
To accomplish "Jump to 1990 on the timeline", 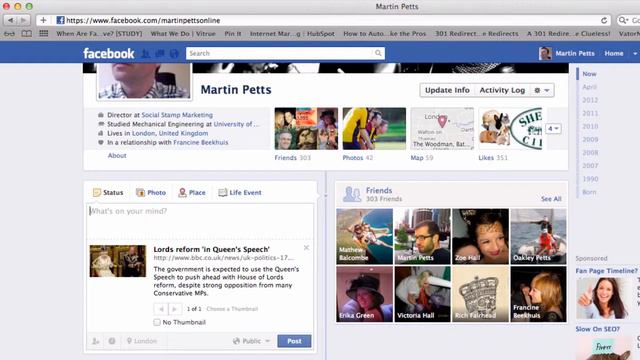I will (590, 179).
